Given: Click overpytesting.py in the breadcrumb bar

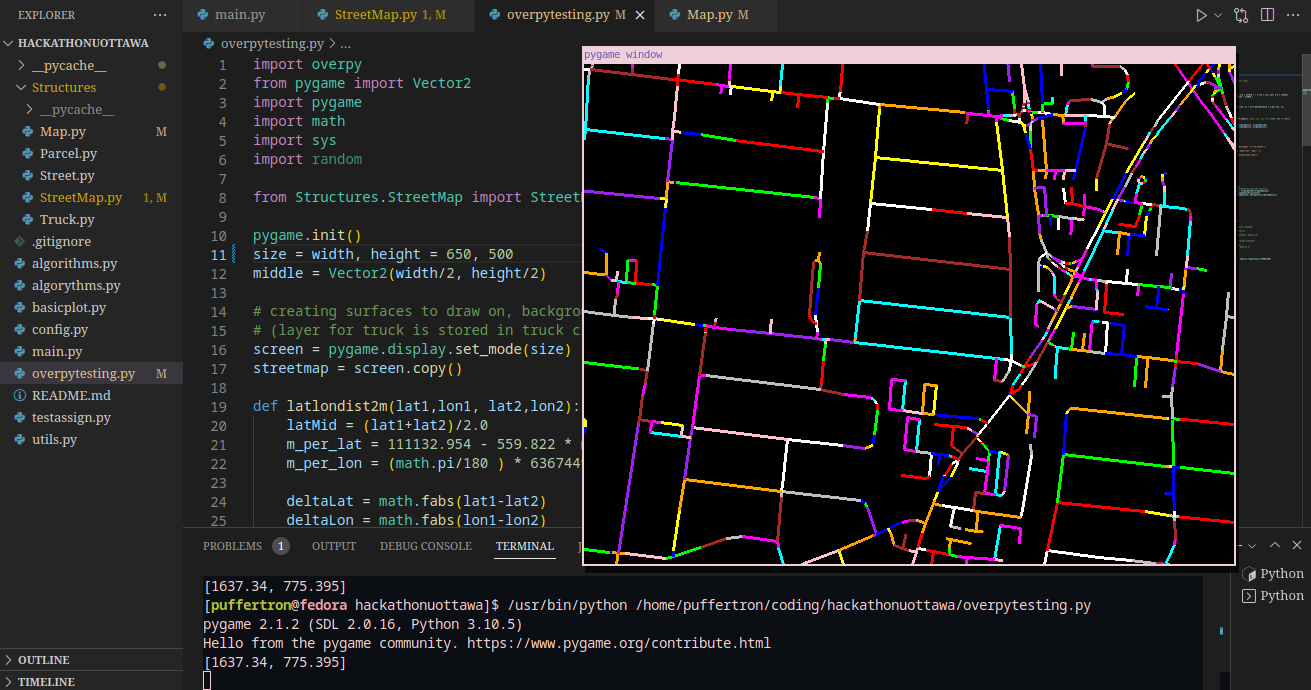Looking at the screenshot, I should 271,44.
